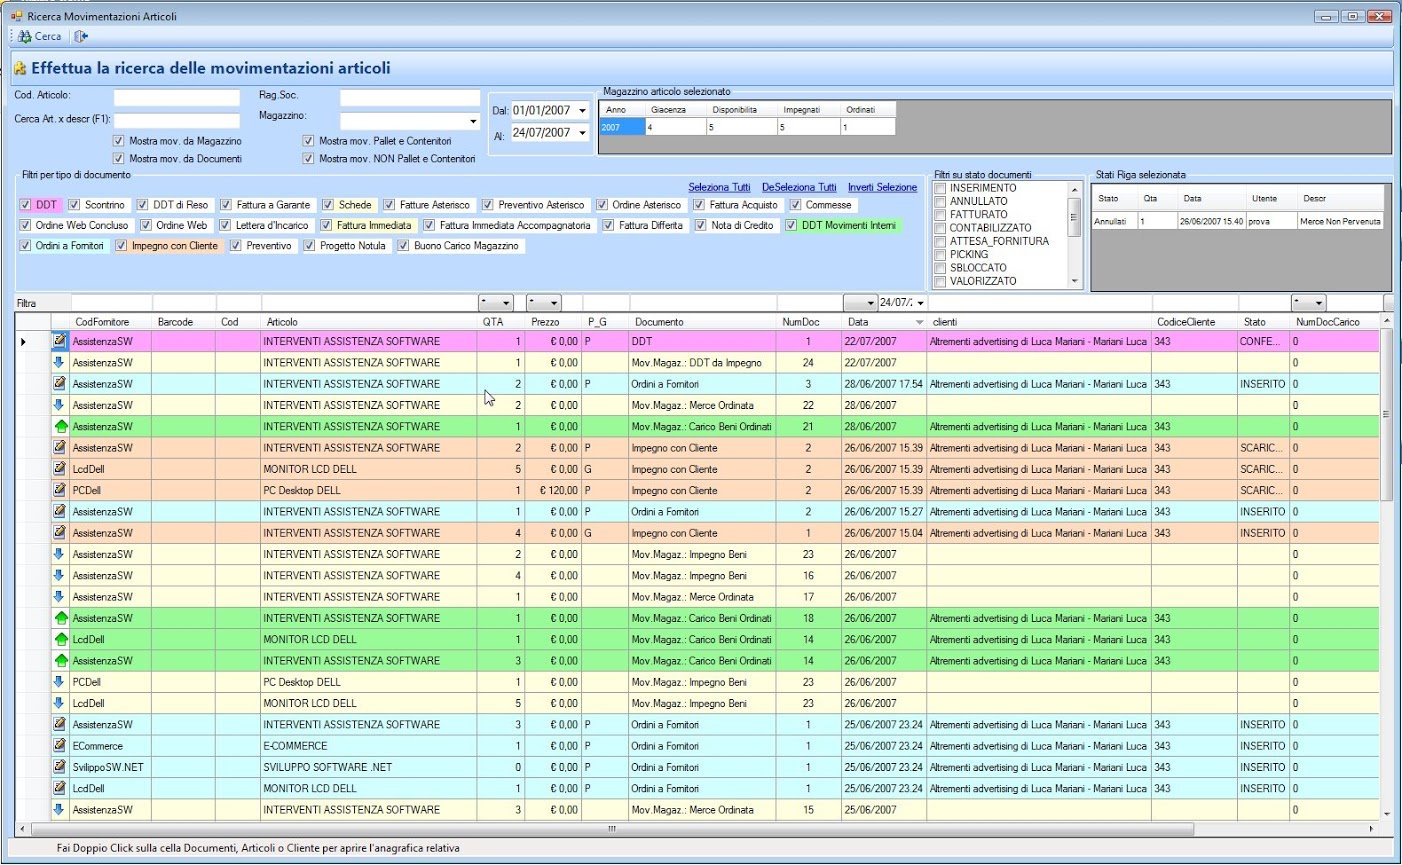Click blue arrow of LcdDell Impegno Beni row

(x=60, y=703)
